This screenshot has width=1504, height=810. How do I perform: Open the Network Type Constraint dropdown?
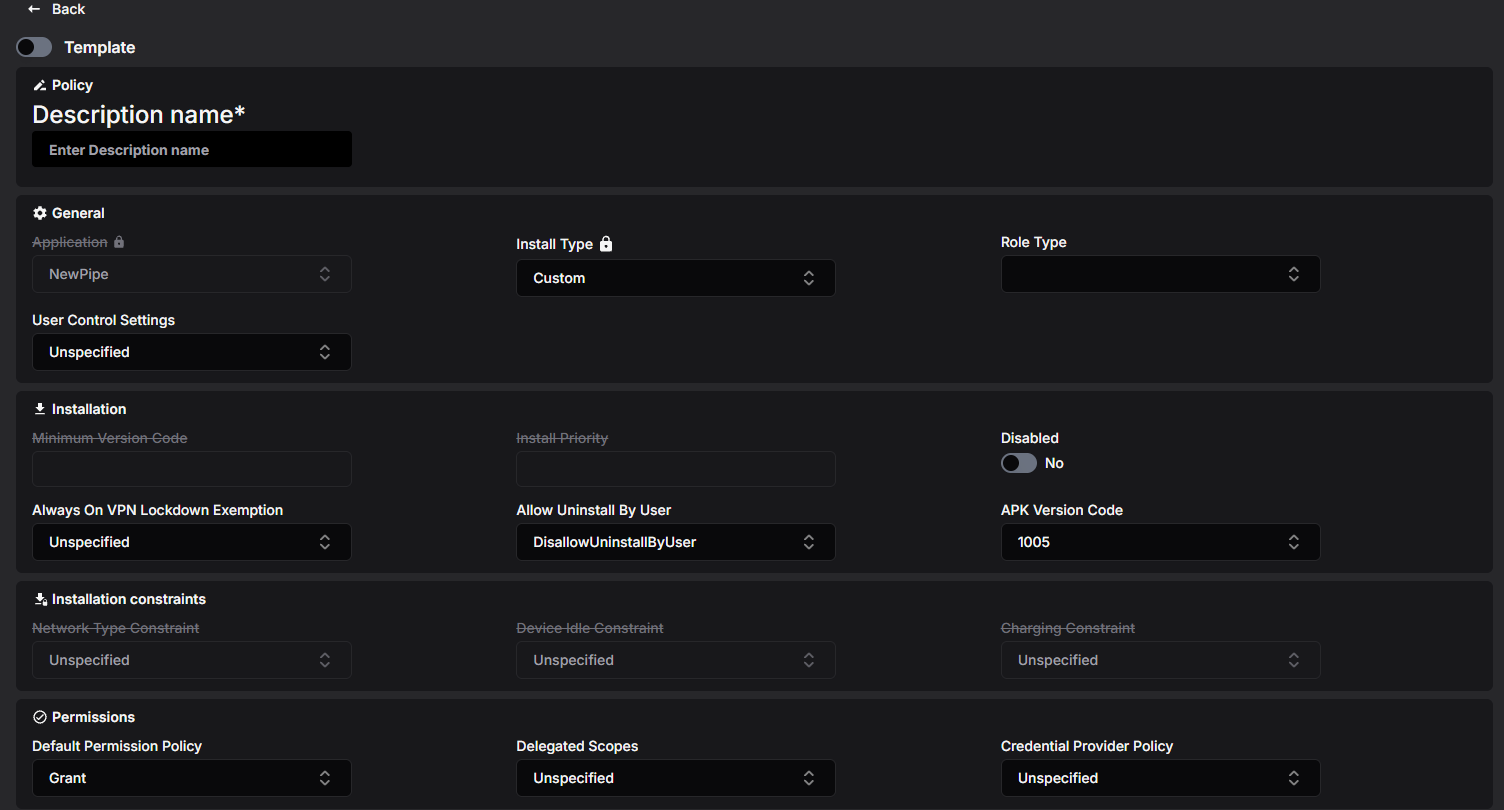192,660
